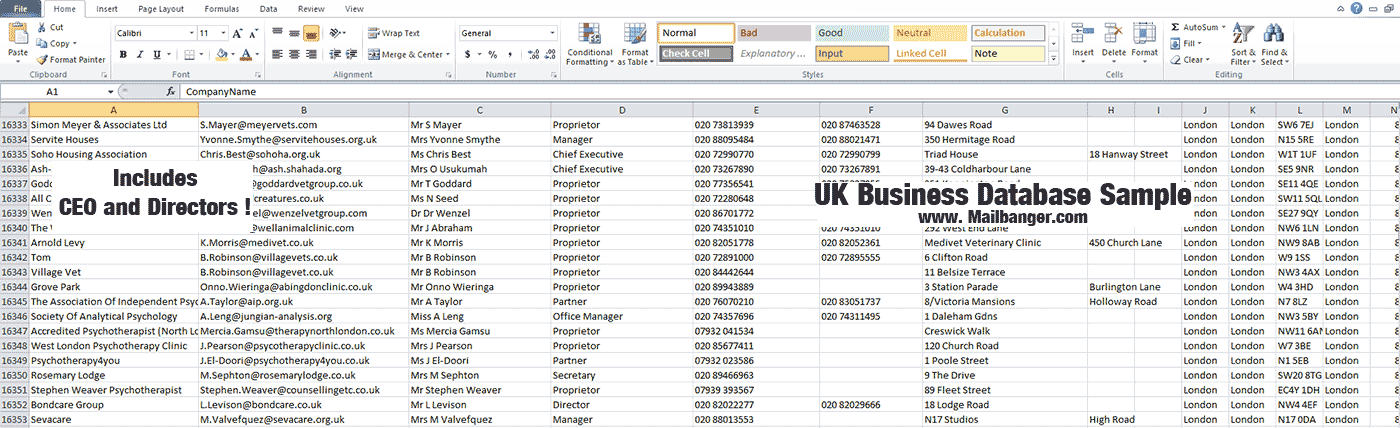Apply middle vertical alignment
Screen dimensions: 1400x428
[293, 33]
